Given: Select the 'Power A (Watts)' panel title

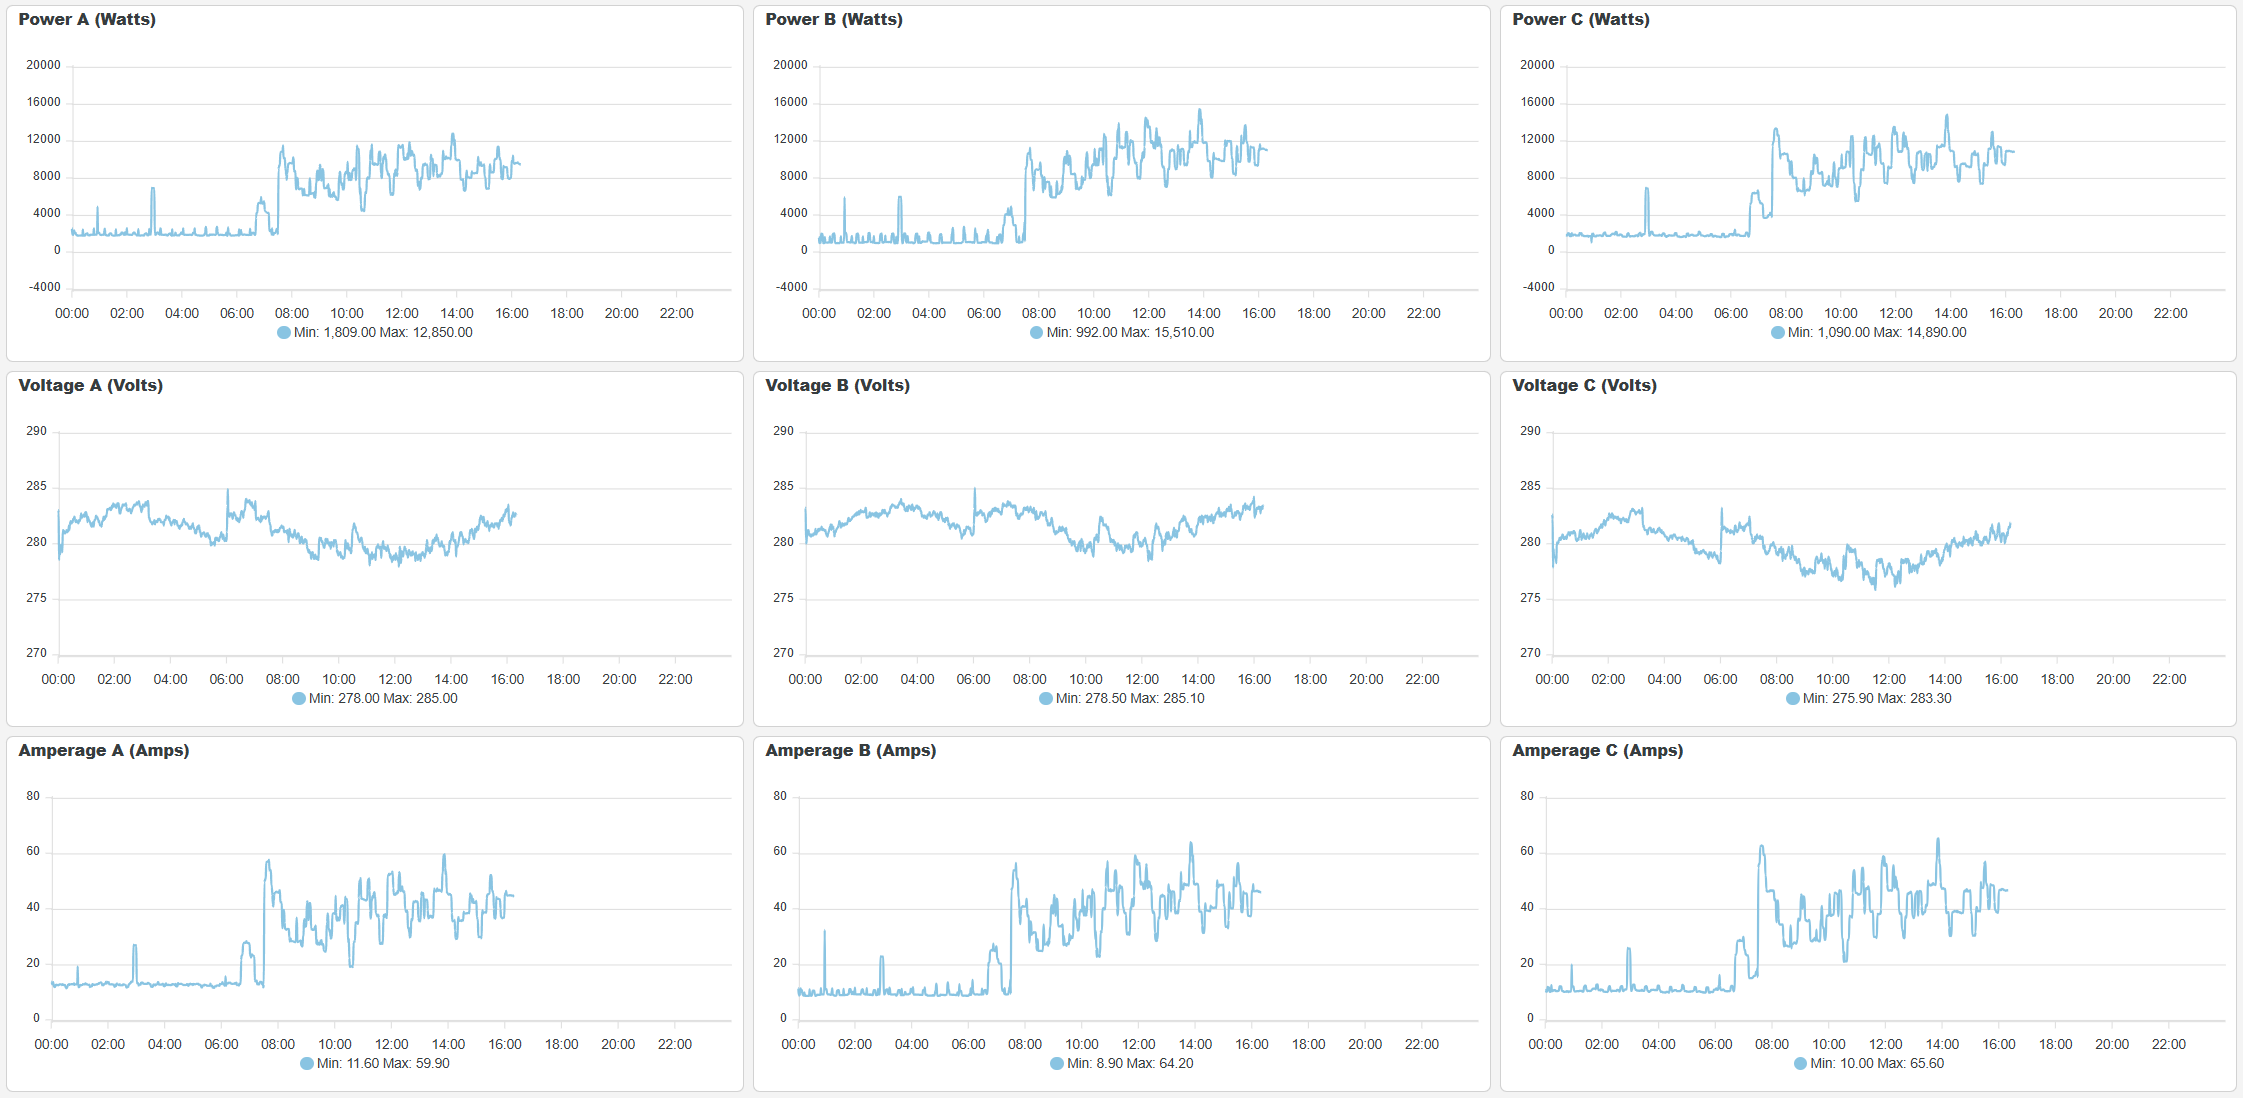Looking at the screenshot, I should (87, 20).
